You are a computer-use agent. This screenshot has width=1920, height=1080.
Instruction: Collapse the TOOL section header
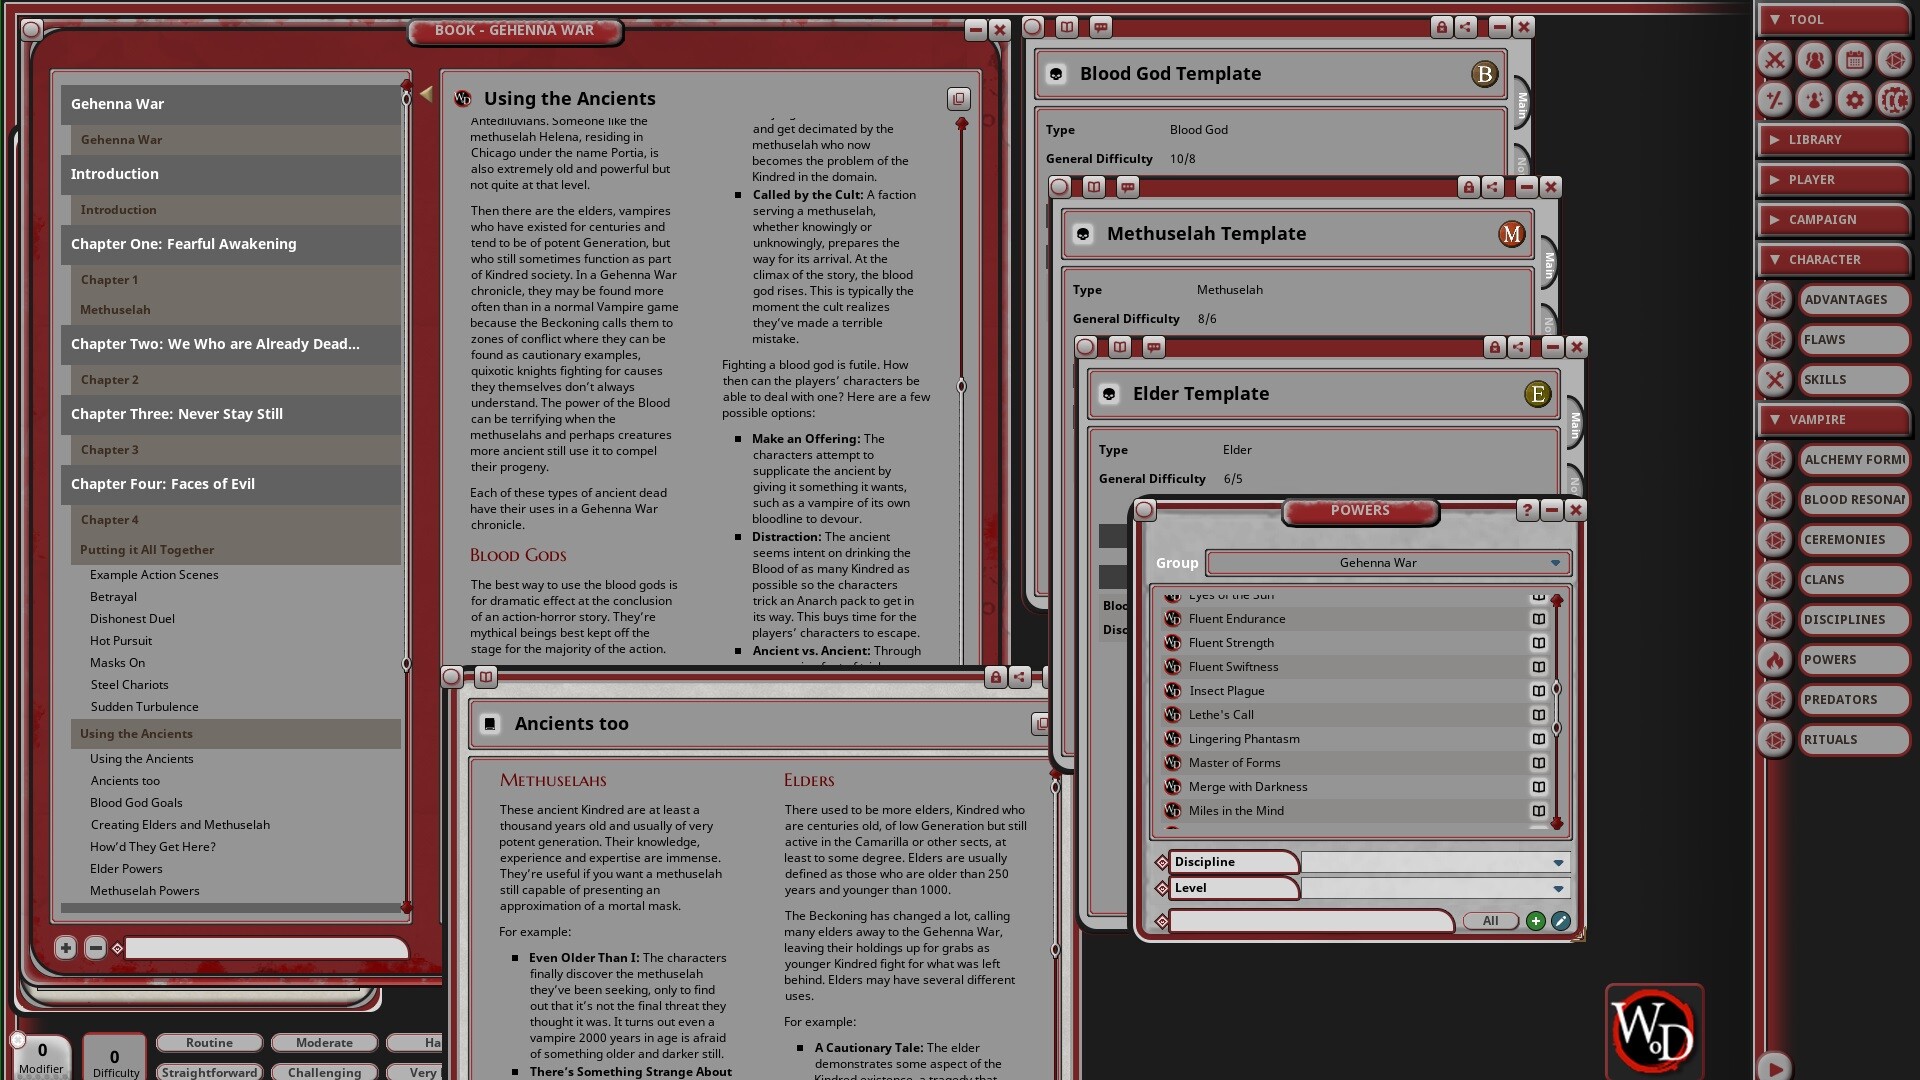click(x=1833, y=19)
